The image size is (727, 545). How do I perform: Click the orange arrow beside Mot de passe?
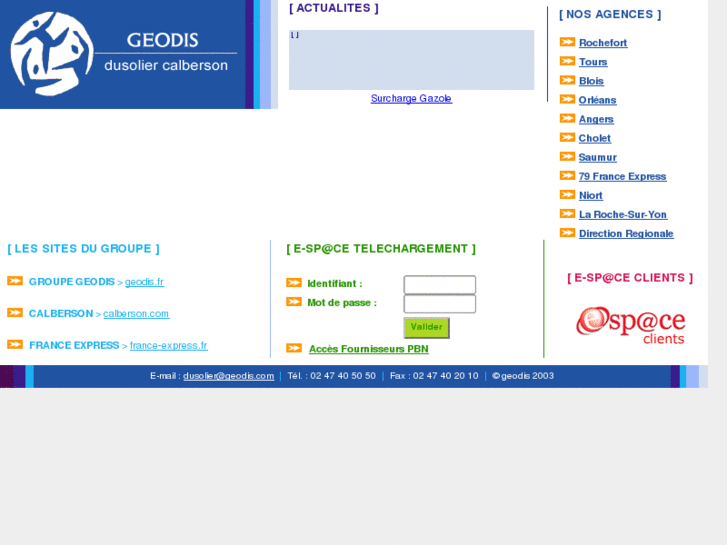(294, 302)
